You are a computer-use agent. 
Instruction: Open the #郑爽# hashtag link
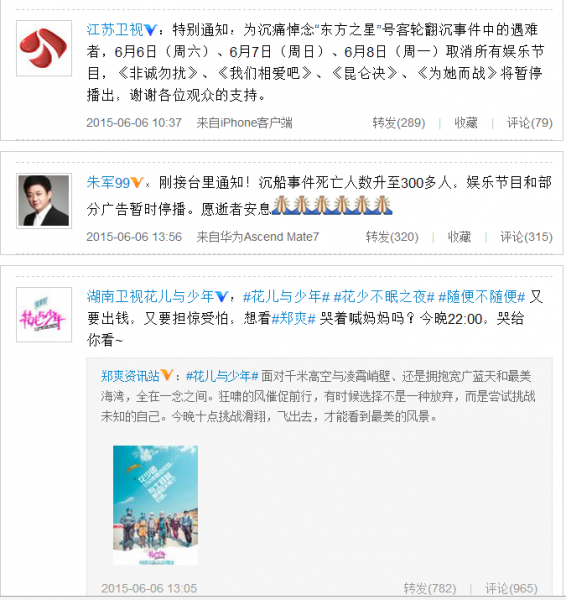coord(294,318)
